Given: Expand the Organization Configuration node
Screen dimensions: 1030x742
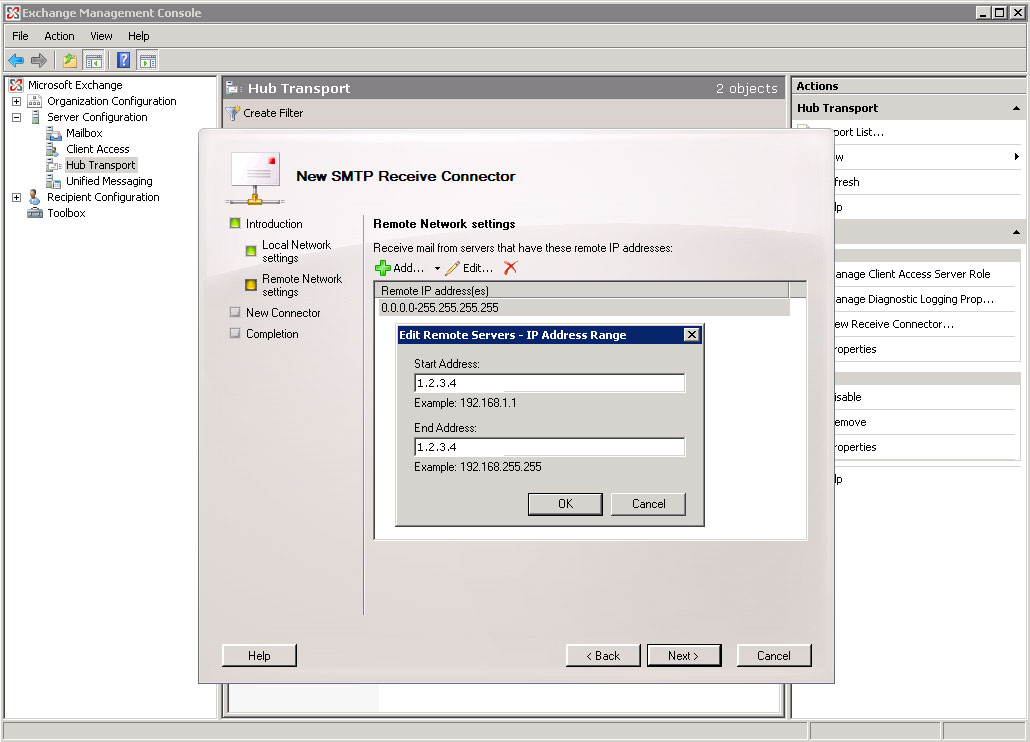Looking at the screenshot, I should click(x=16, y=101).
